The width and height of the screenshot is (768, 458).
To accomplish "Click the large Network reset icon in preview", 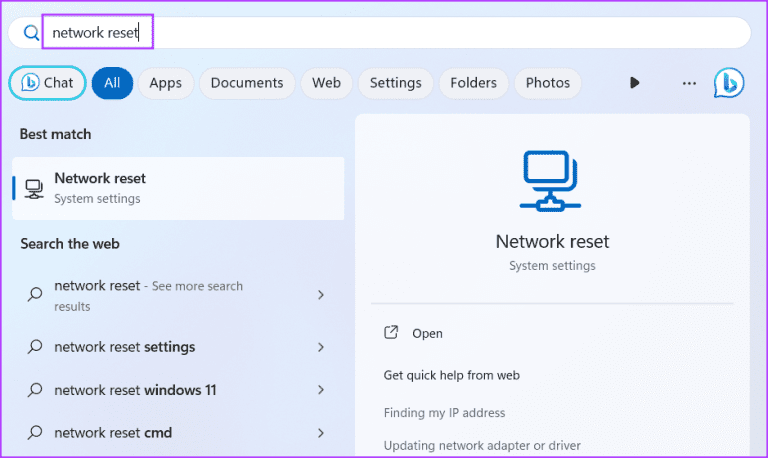I will tap(552, 181).
